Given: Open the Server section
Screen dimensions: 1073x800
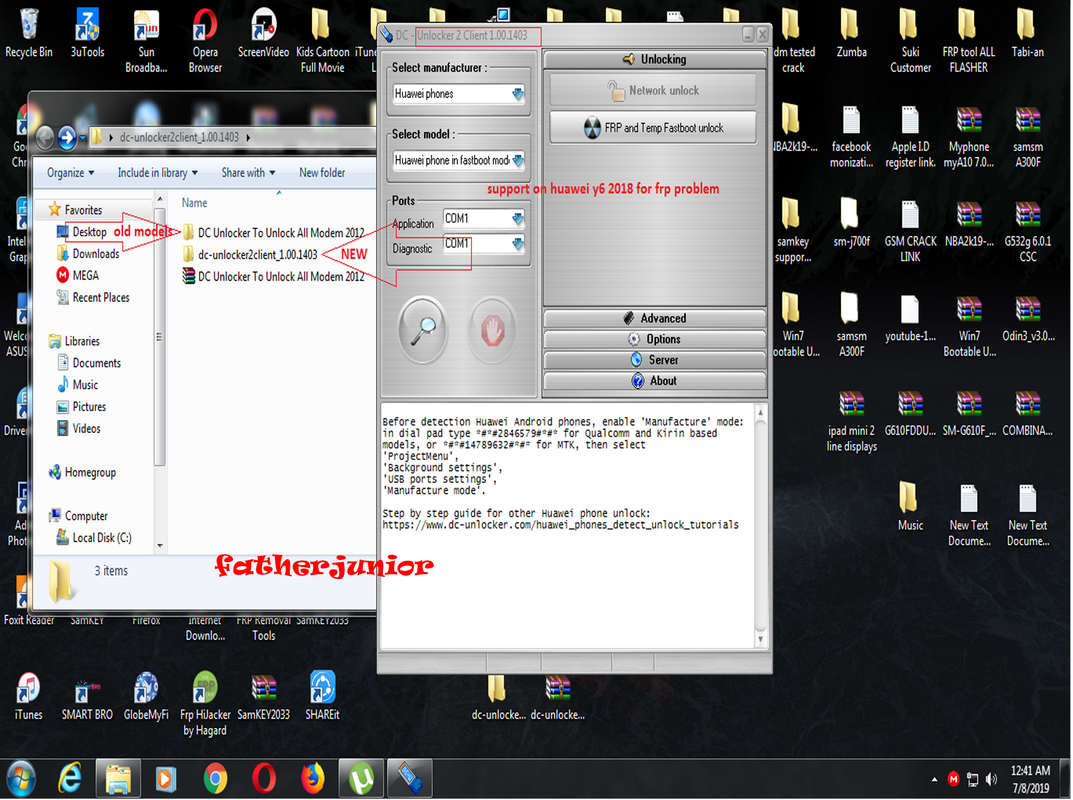Looking at the screenshot, I should [x=655, y=360].
